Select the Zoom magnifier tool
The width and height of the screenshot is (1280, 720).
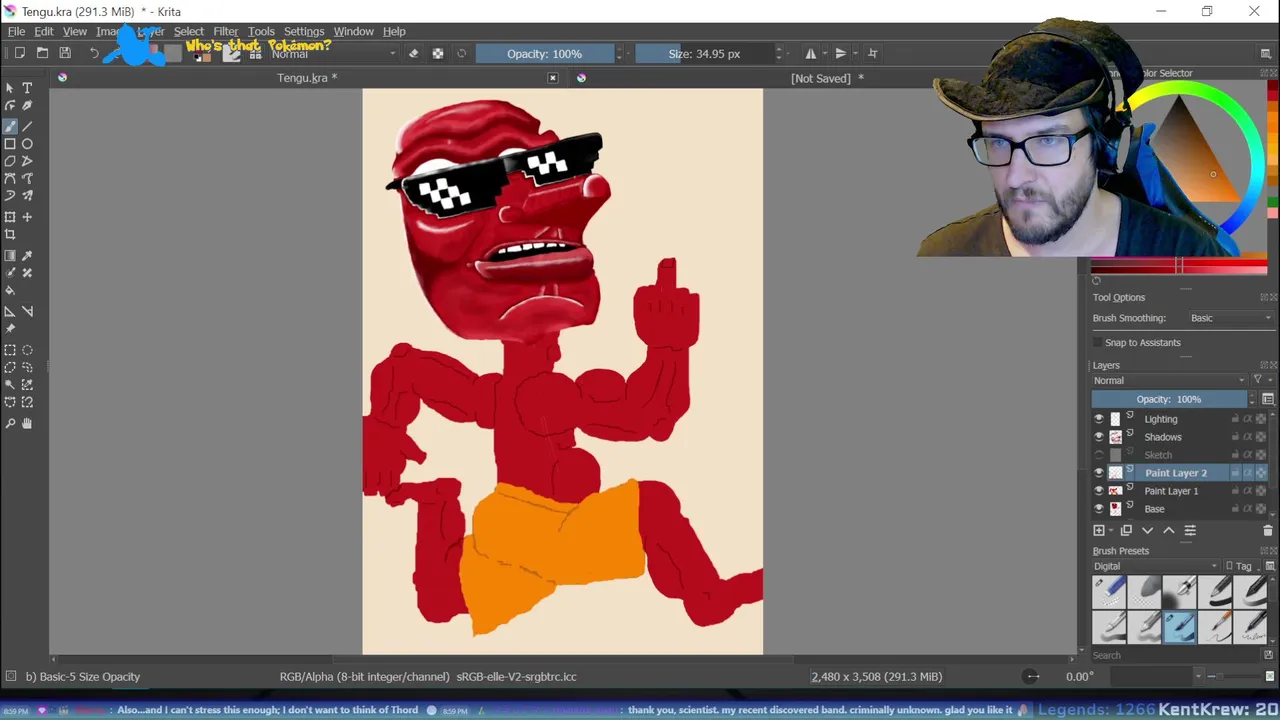[x=10, y=423]
